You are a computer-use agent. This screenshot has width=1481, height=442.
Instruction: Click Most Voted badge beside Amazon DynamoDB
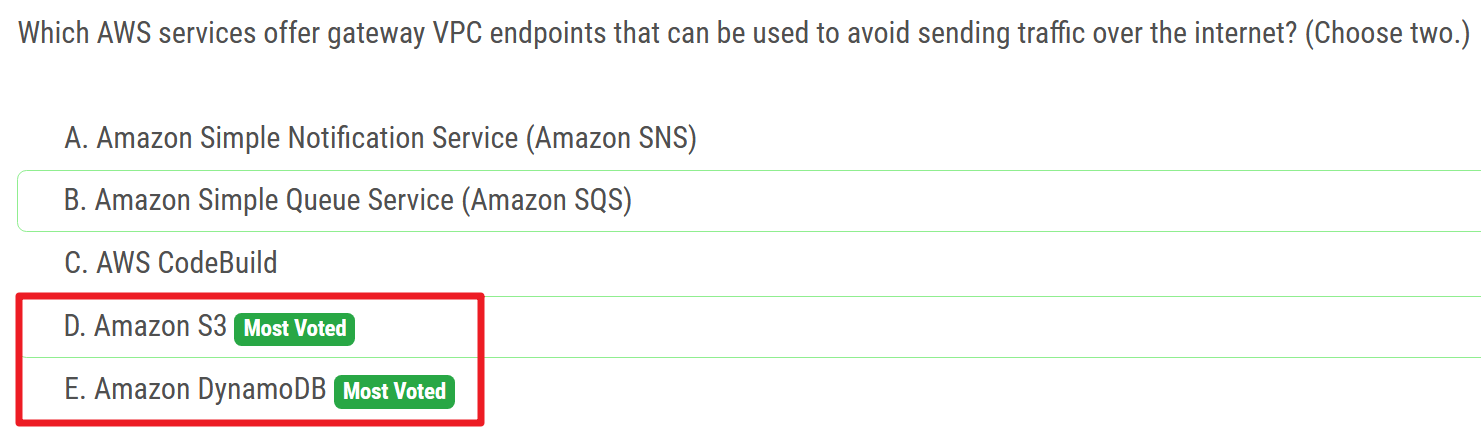tap(395, 391)
